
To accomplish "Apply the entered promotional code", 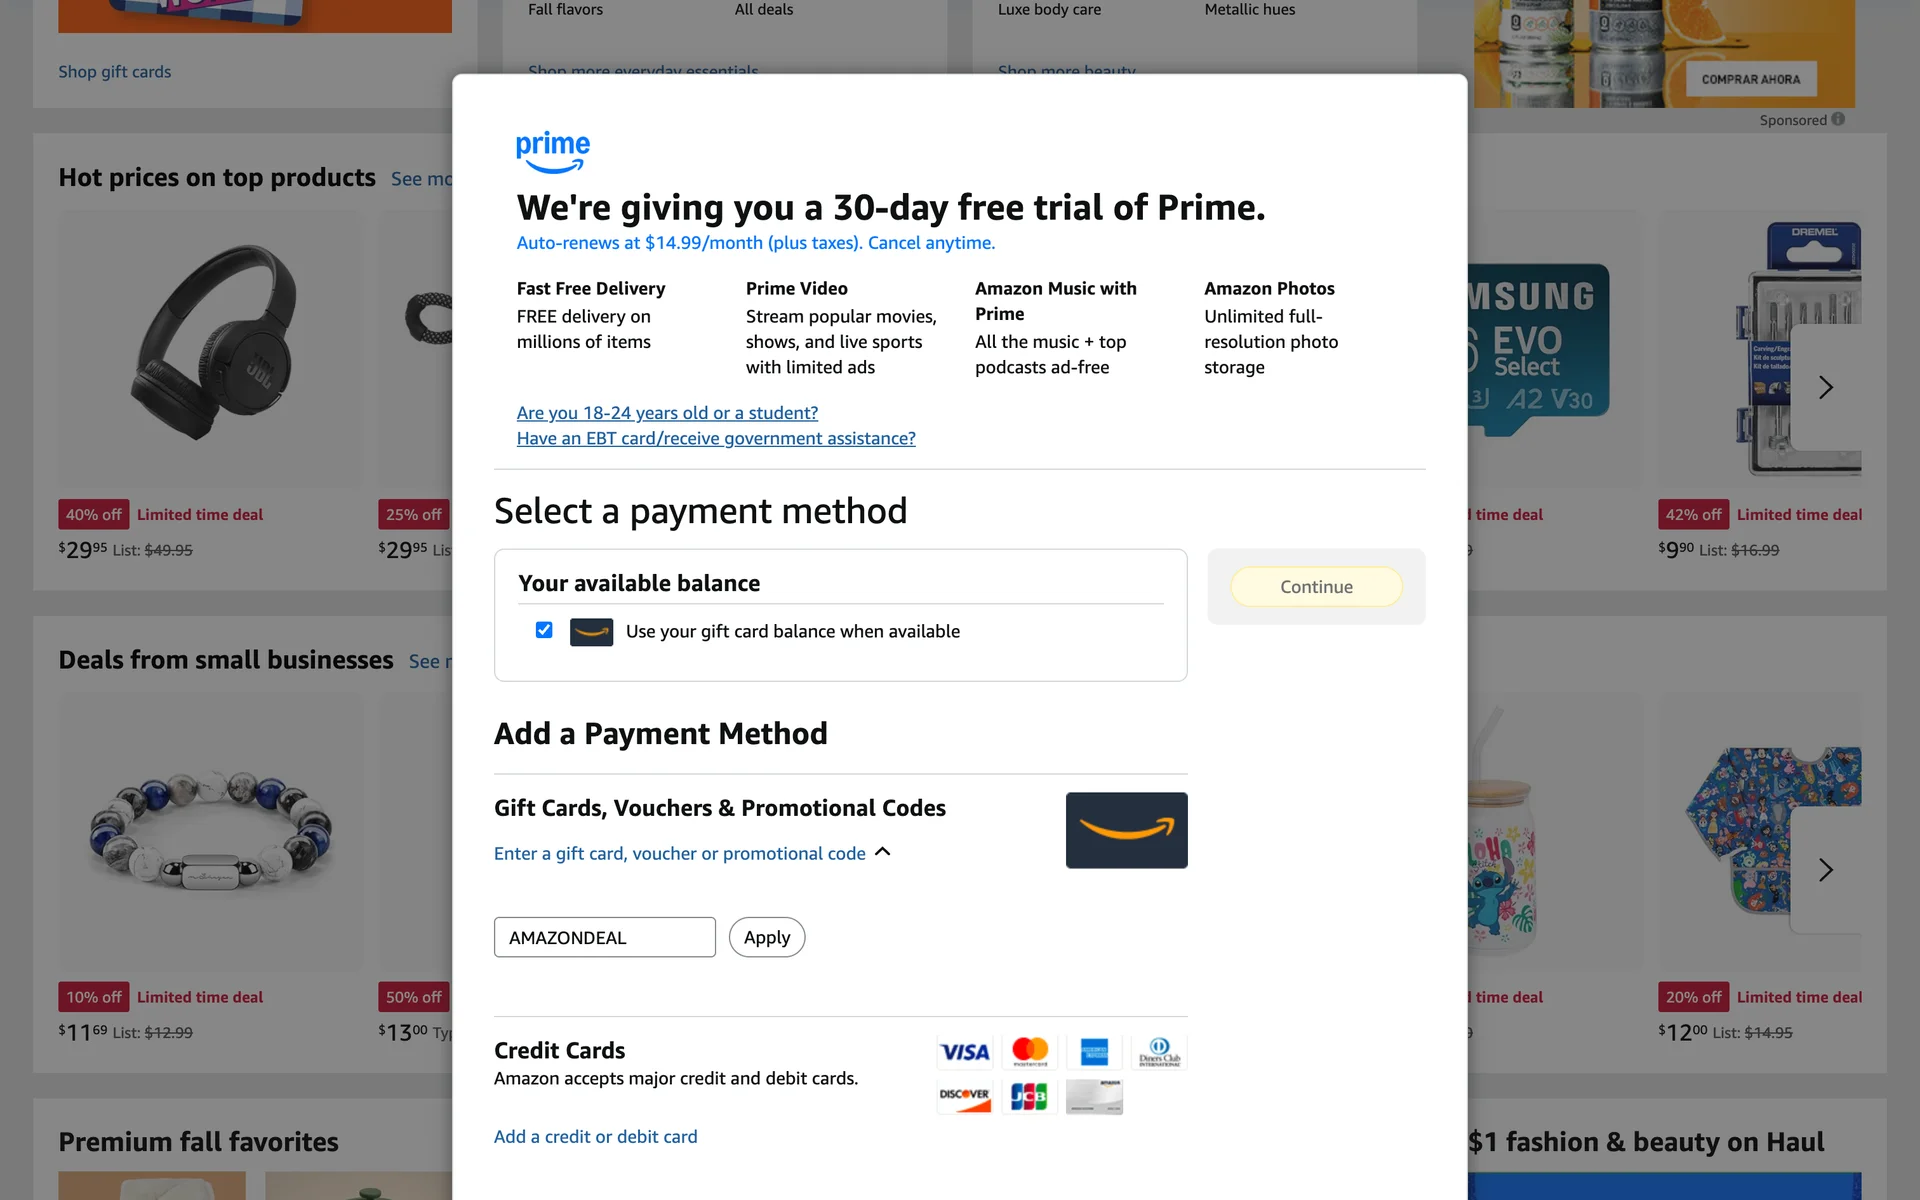I will pos(767,938).
